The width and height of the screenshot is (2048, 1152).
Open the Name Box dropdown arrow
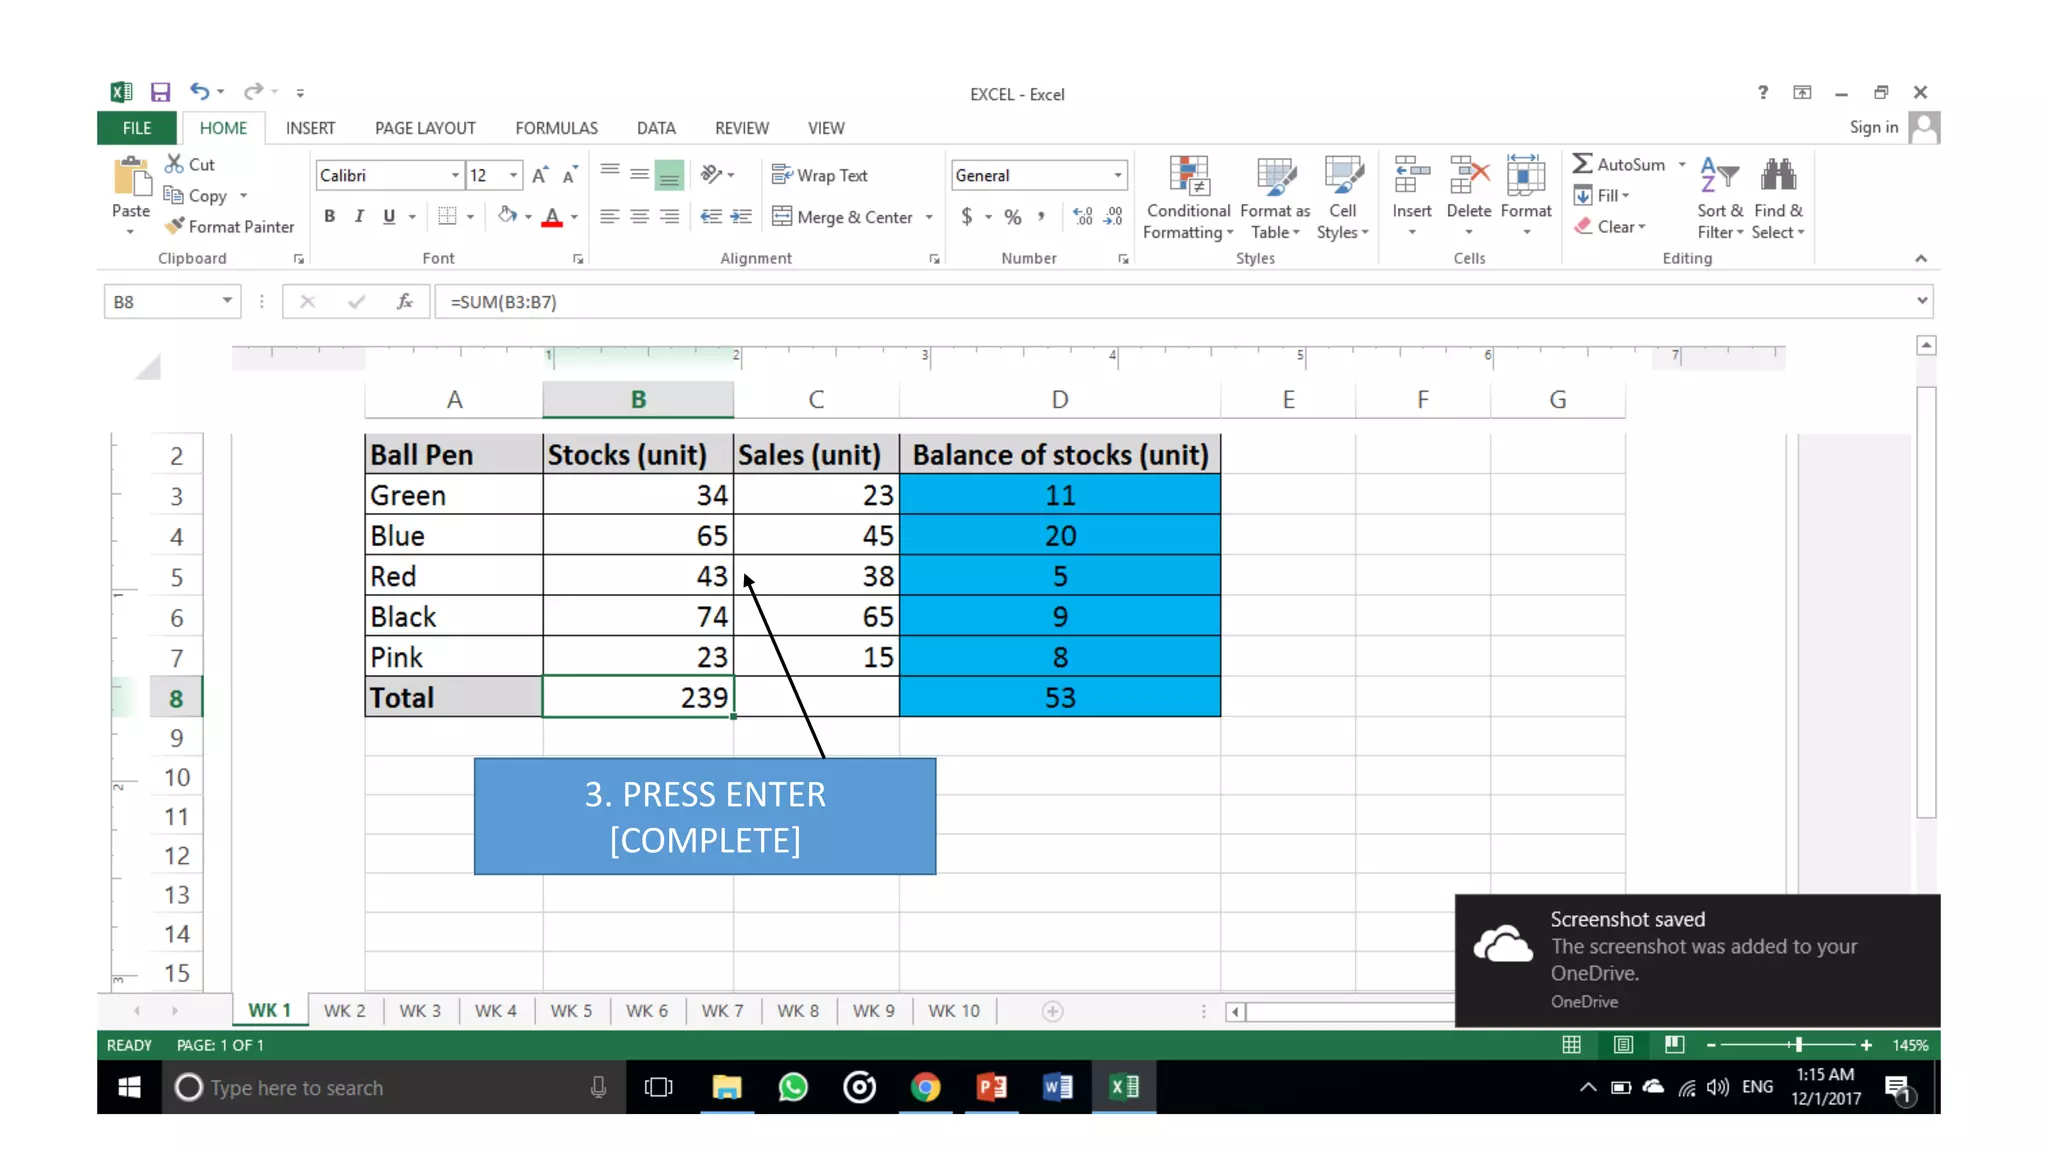tap(227, 301)
